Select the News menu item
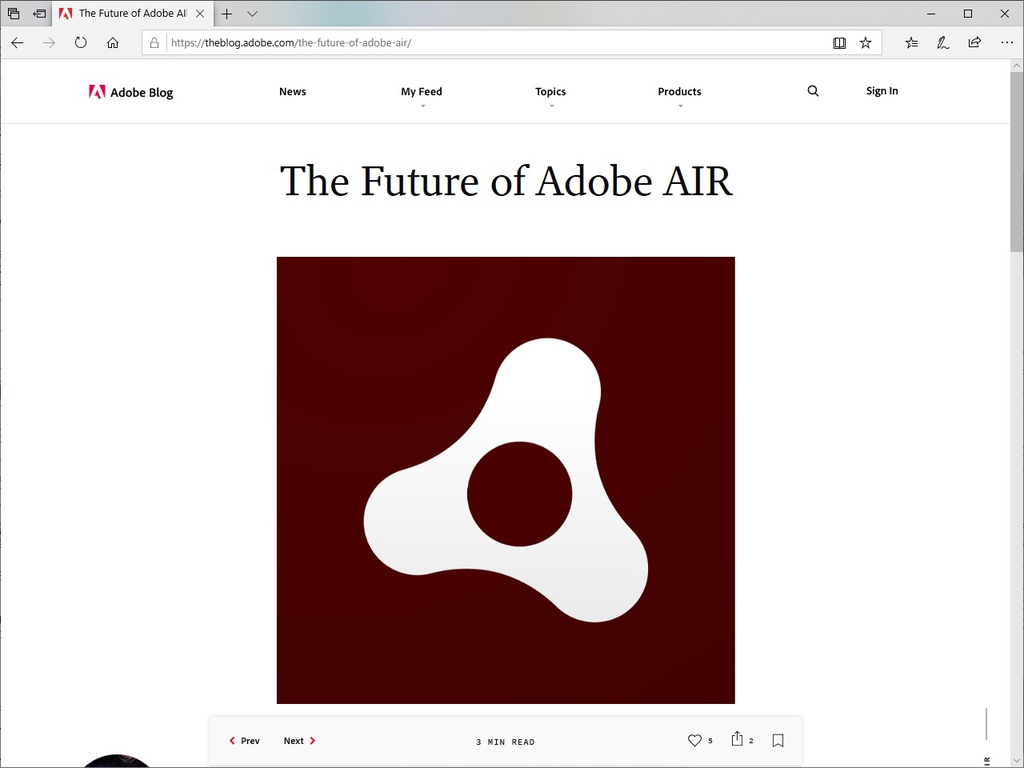The height and width of the screenshot is (768, 1024). (x=292, y=91)
